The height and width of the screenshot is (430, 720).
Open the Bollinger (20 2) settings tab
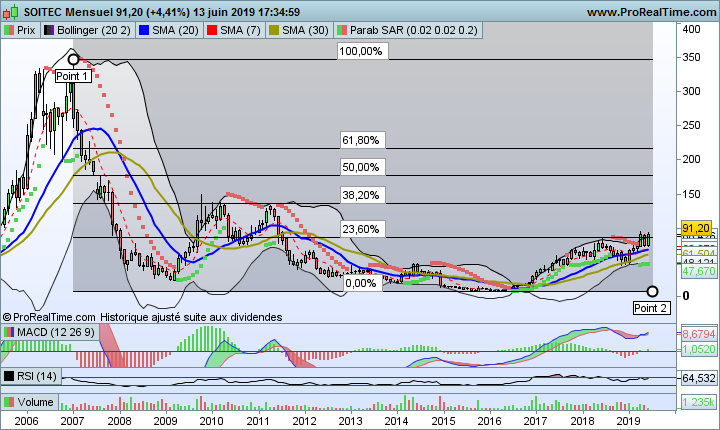click(91, 31)
